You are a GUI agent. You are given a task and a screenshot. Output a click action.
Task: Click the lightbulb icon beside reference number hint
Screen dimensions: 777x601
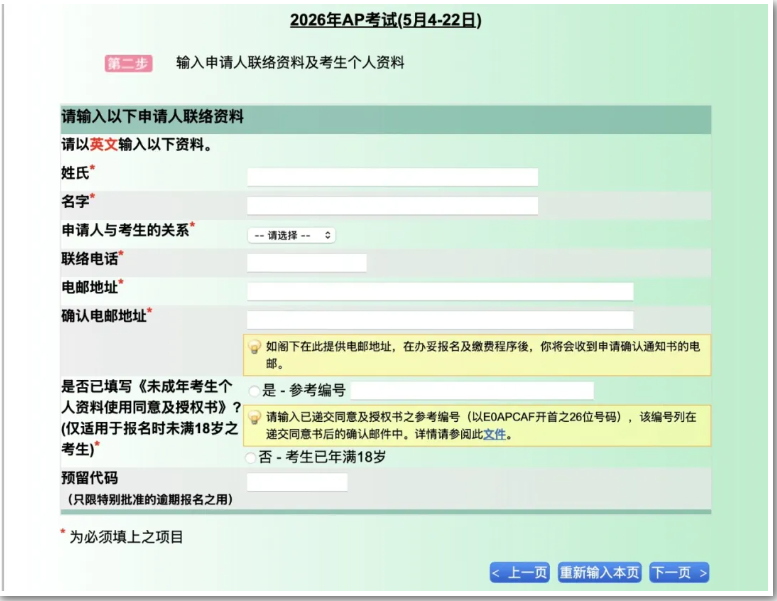(x=254, y=417)
